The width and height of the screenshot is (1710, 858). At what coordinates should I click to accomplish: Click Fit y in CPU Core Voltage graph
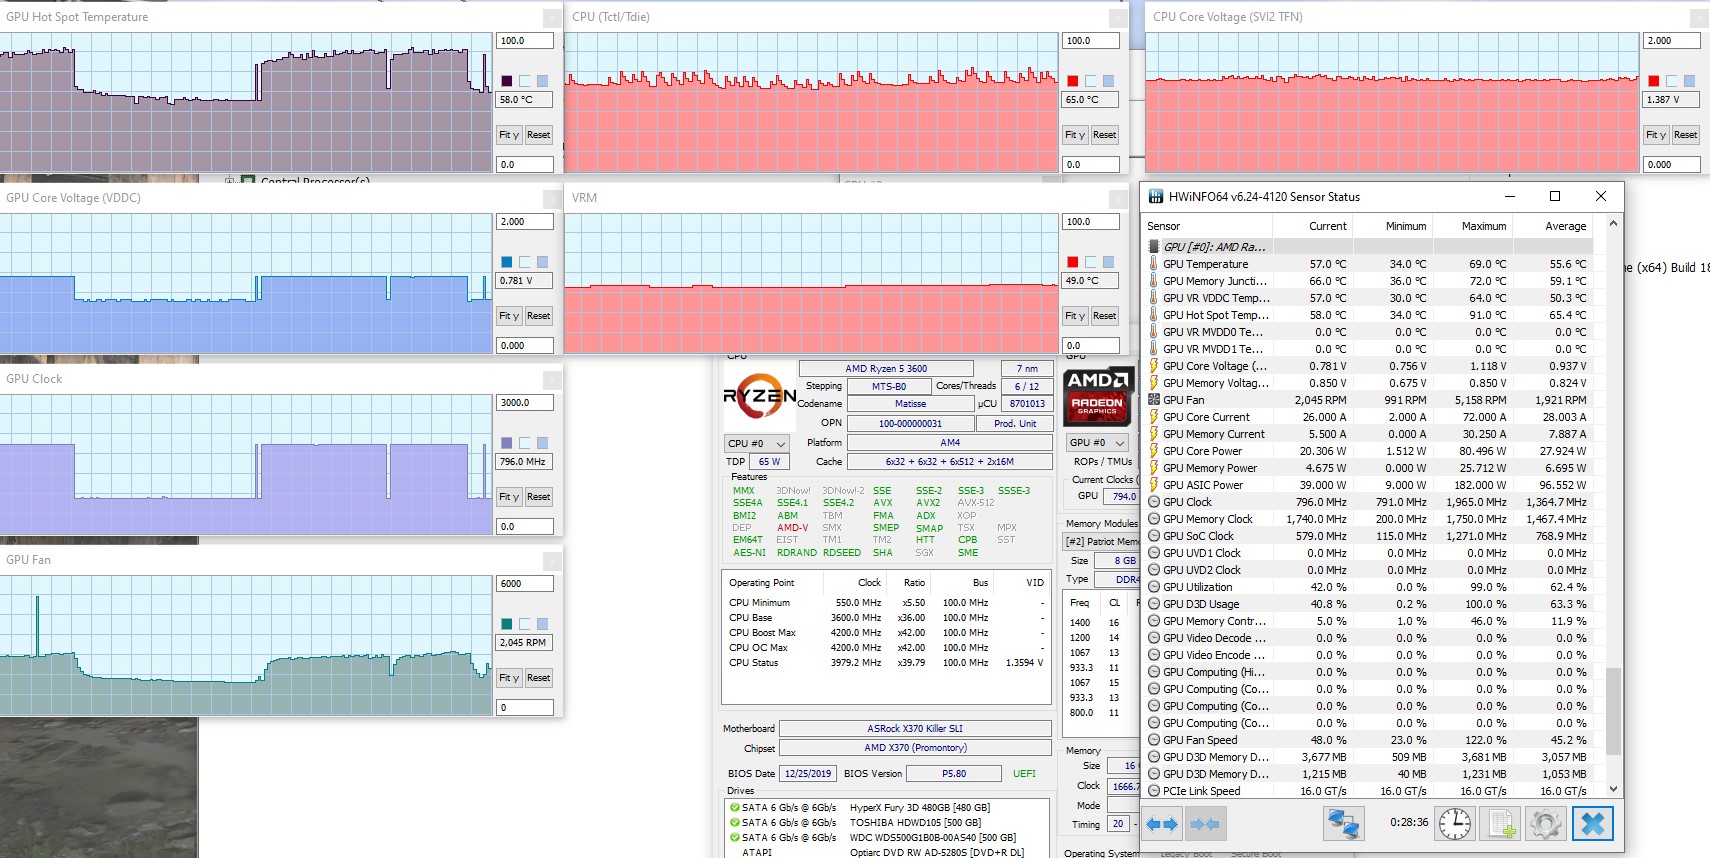[x=1655, y=135]
